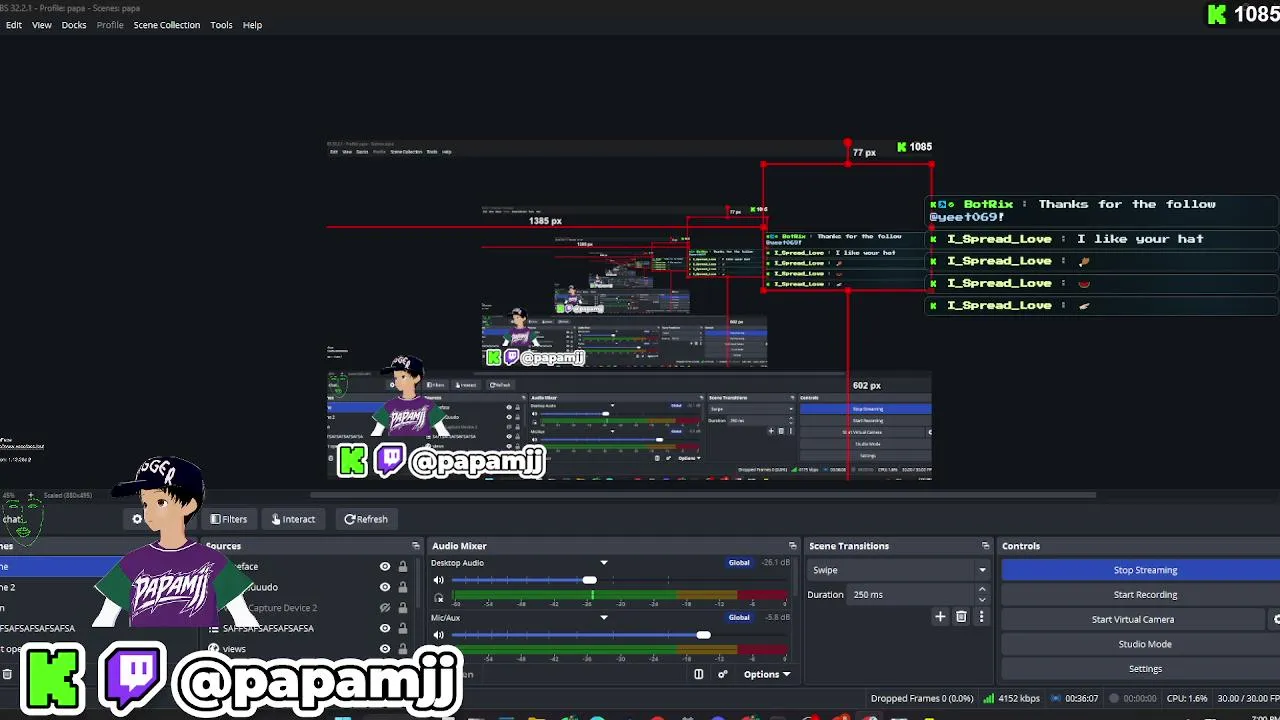The height and width of the screenshot is (720, 1280).
Task: Open source properties gear button
Action: (x=137, y=519)
